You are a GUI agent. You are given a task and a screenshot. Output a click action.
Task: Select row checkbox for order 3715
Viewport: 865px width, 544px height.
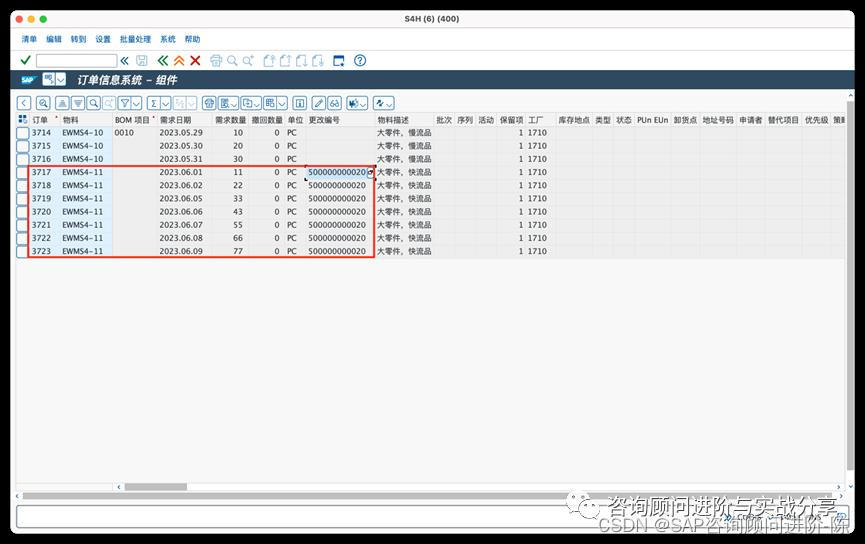23,146
